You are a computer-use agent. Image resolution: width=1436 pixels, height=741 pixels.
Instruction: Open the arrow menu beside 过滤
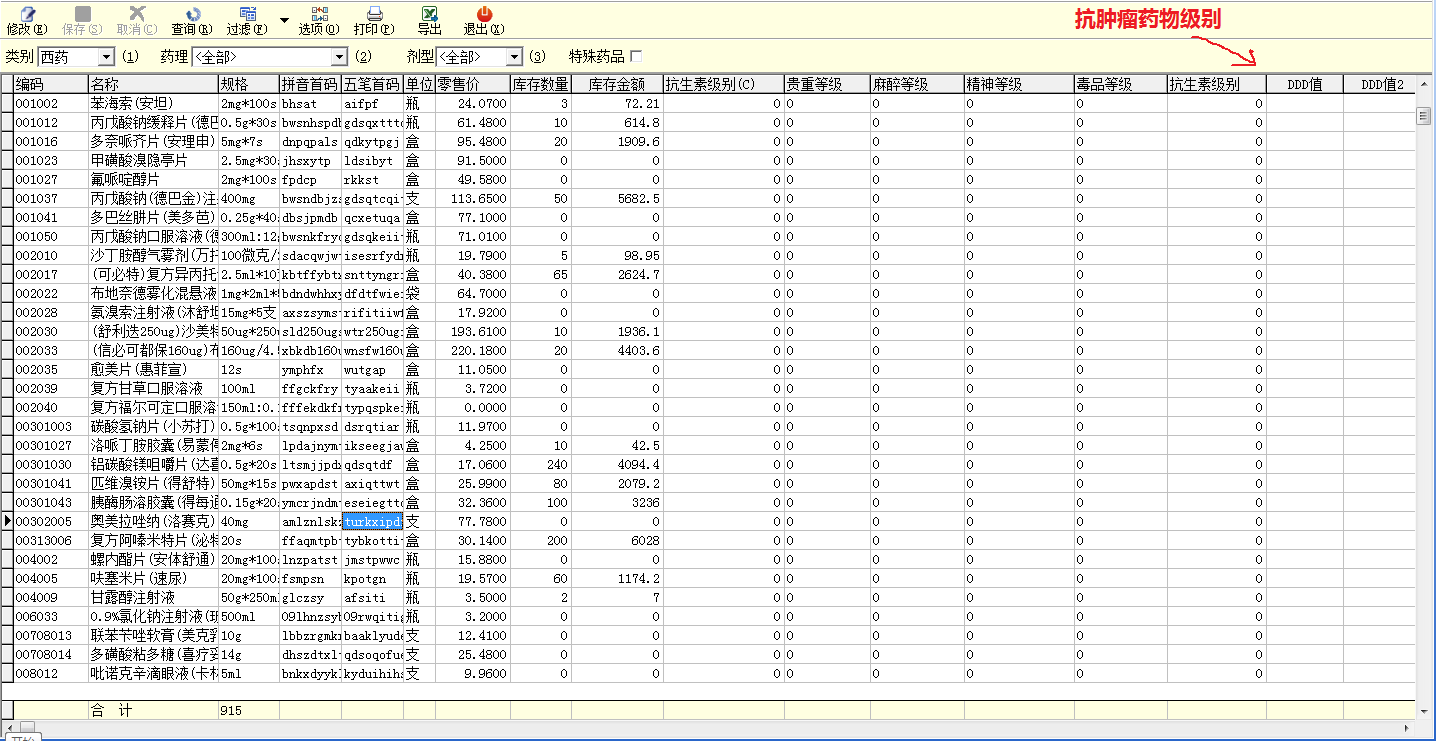pos(284,20)
